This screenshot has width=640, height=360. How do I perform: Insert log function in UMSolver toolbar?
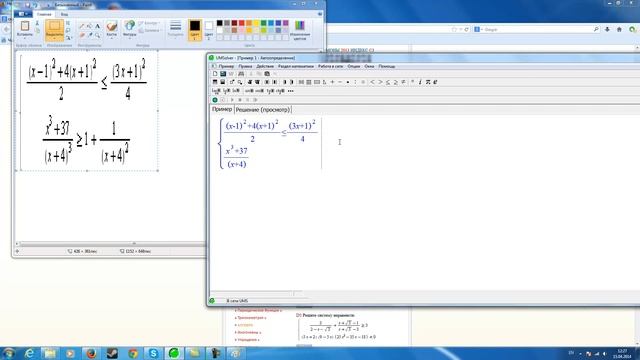216,91
